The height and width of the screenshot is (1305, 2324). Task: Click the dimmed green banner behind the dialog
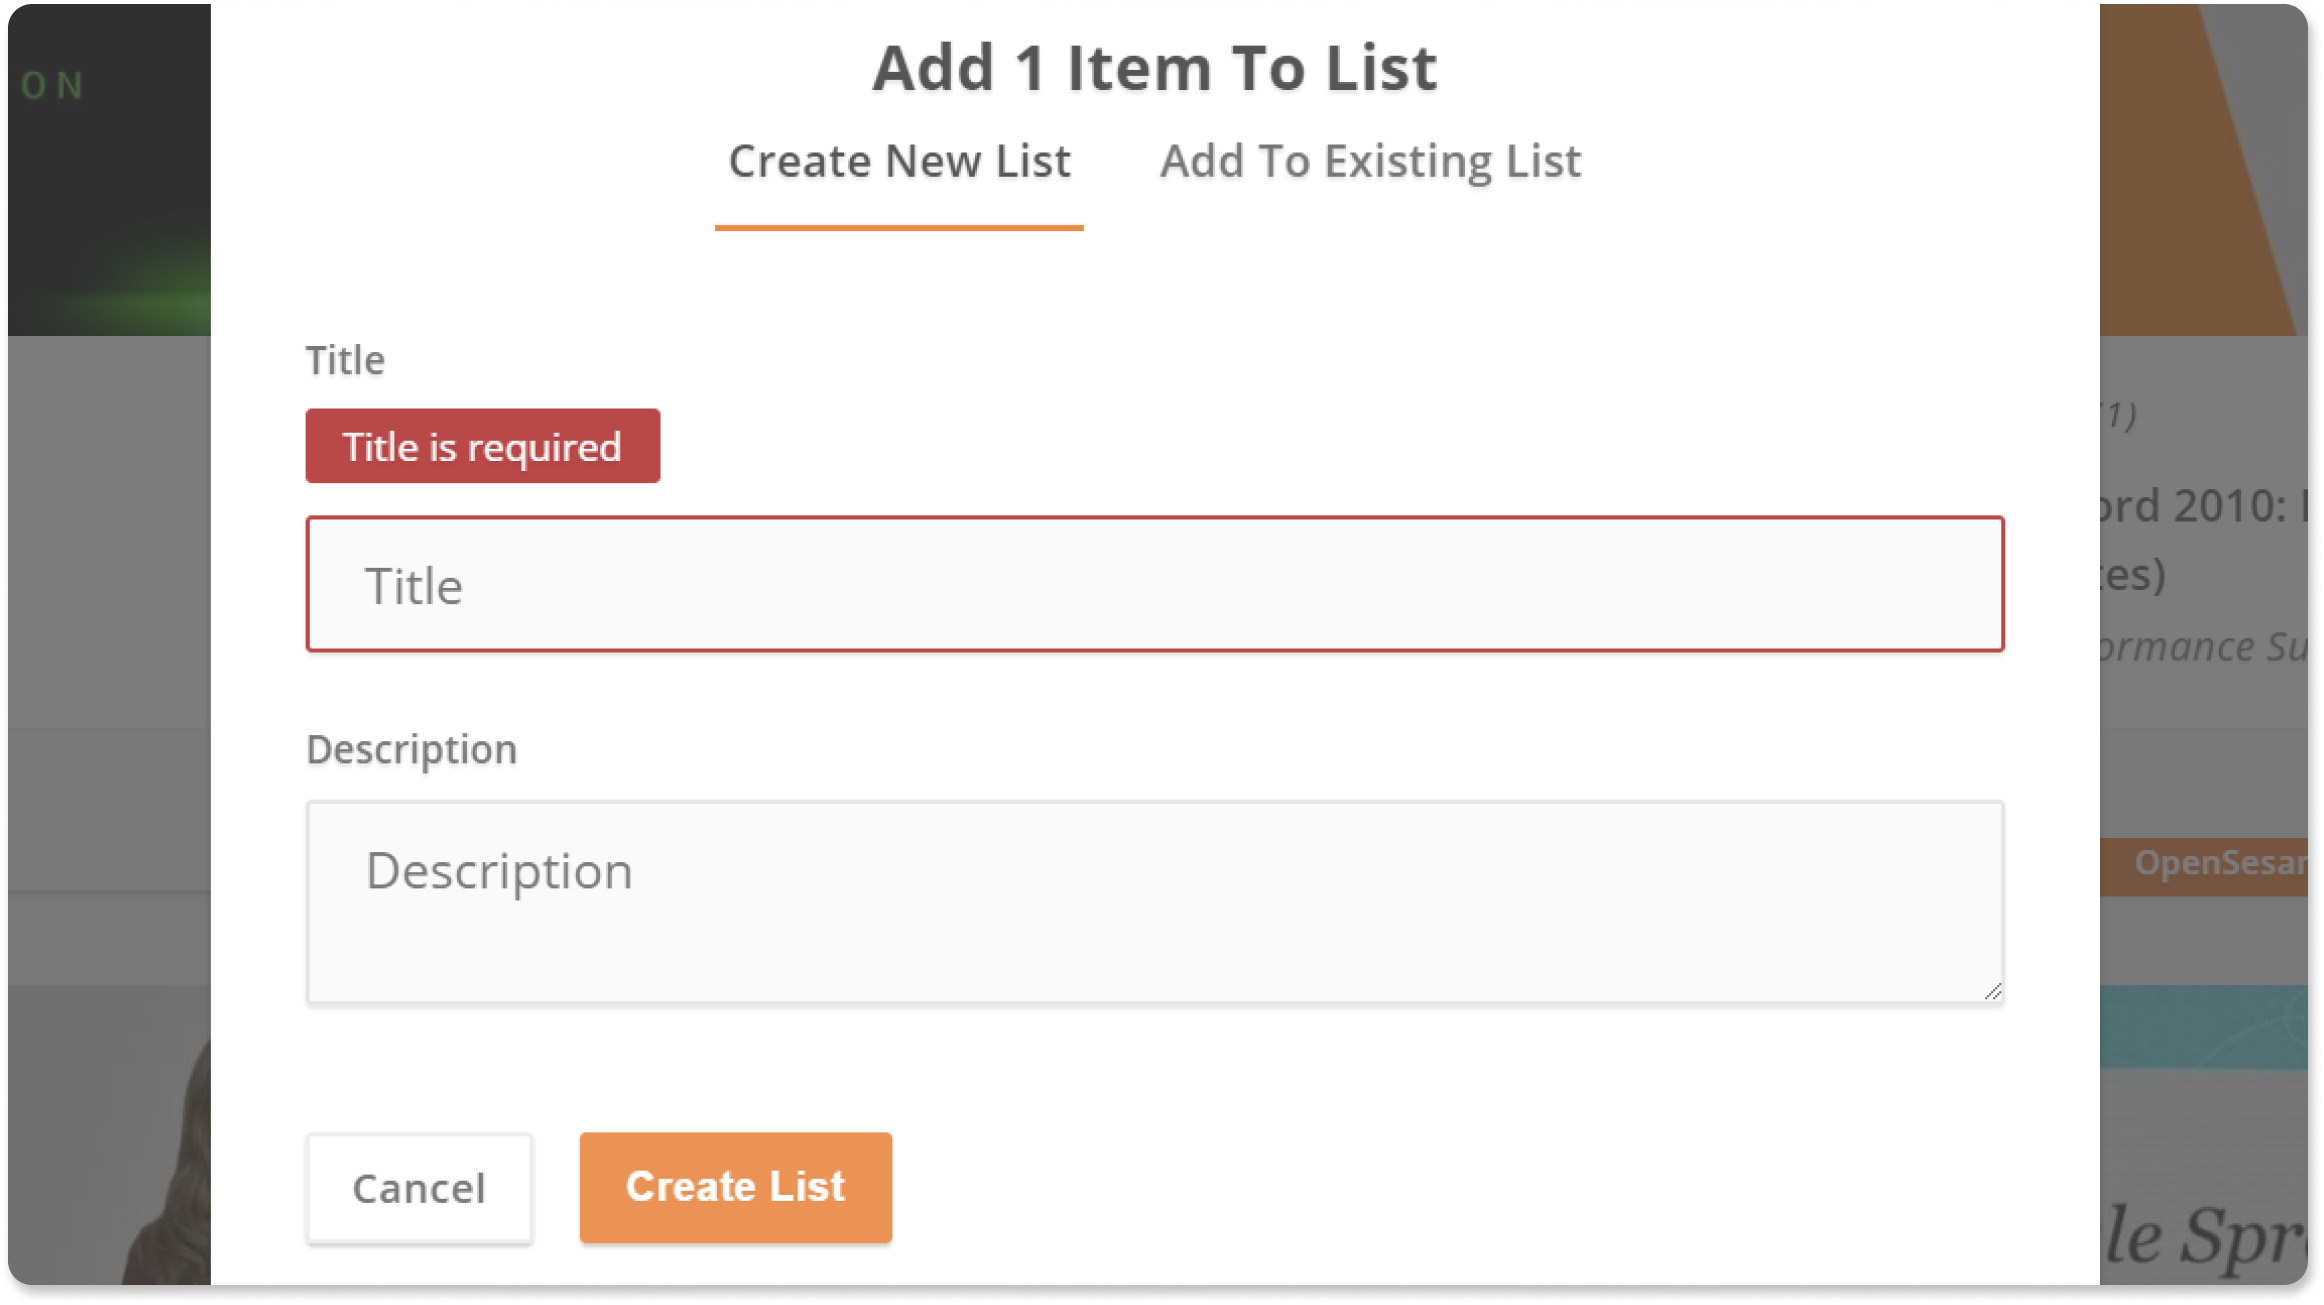click(110, 170)
